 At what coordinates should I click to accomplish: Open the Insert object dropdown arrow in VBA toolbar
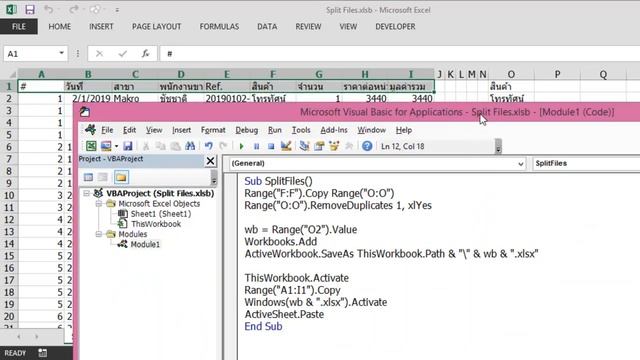click(116, 146)
